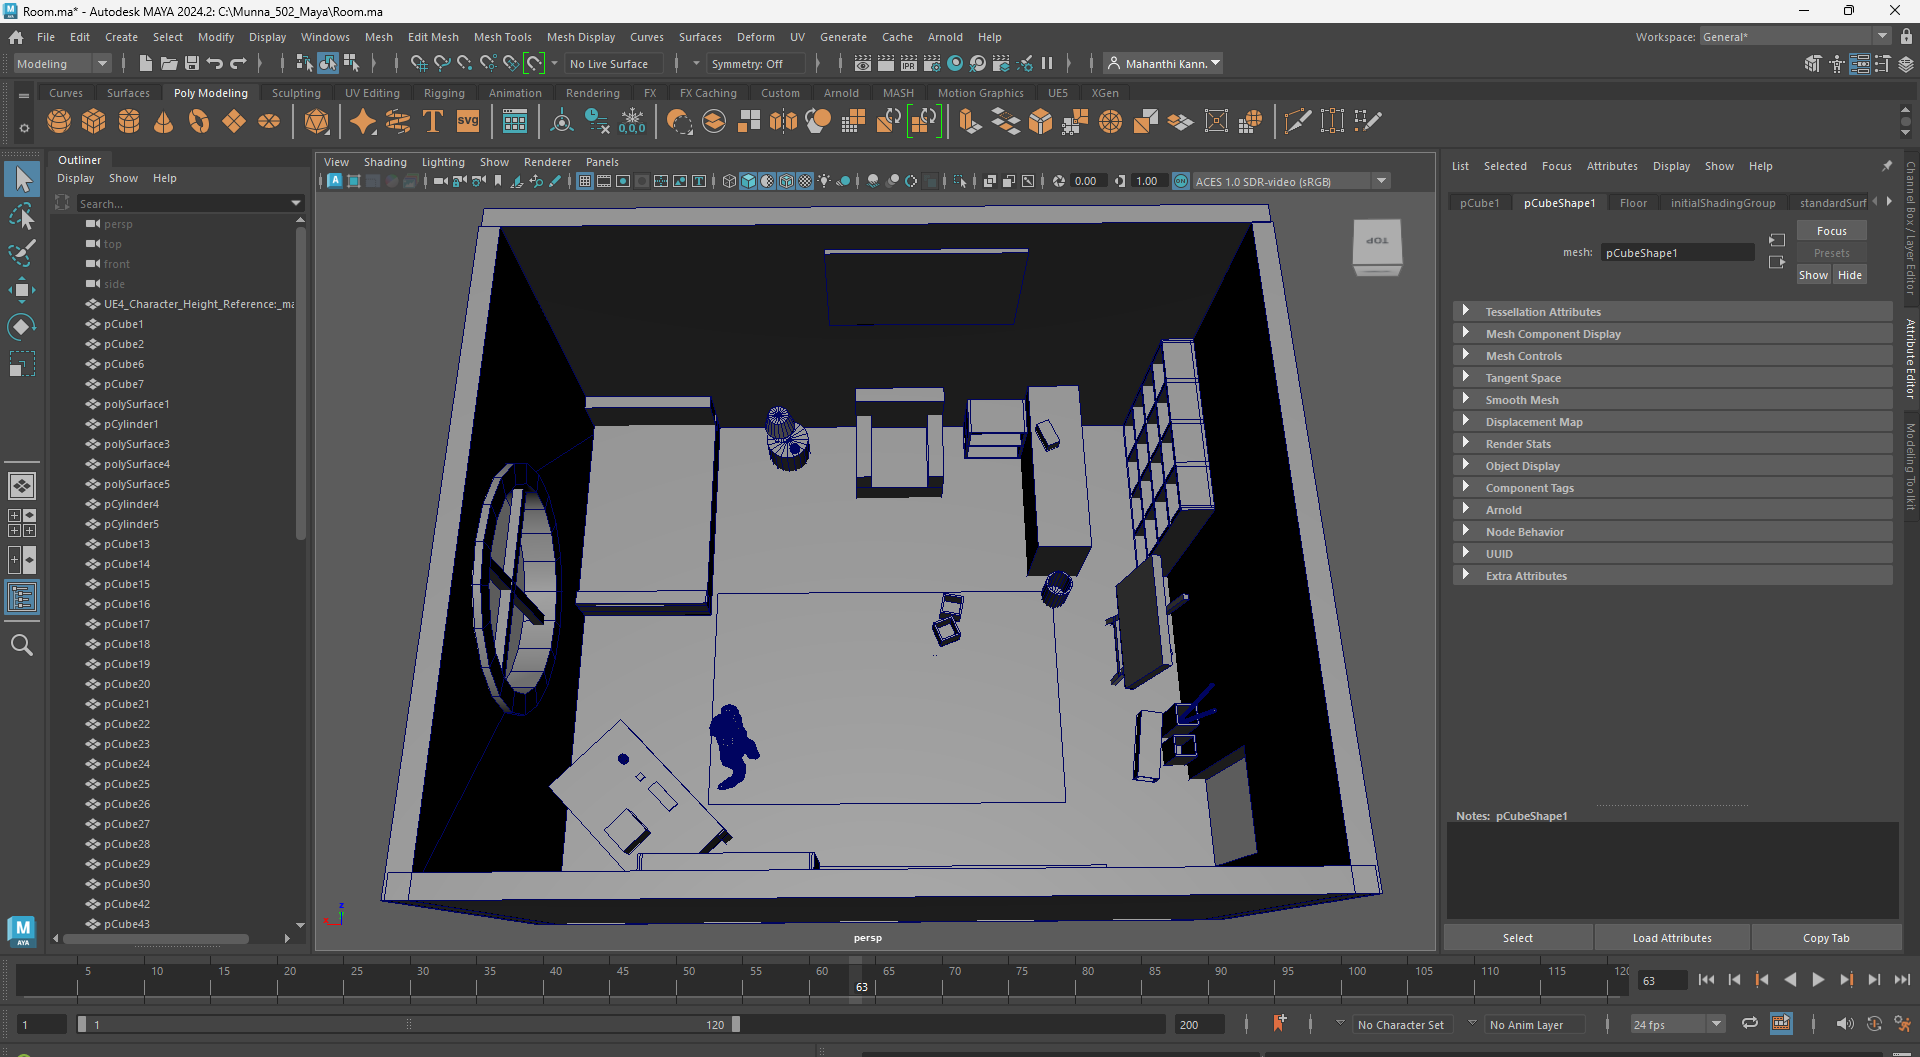Screen dimensions: 1920x1057
Task: Create a polygon sphere from the shelf
Action: click(59, 122)
